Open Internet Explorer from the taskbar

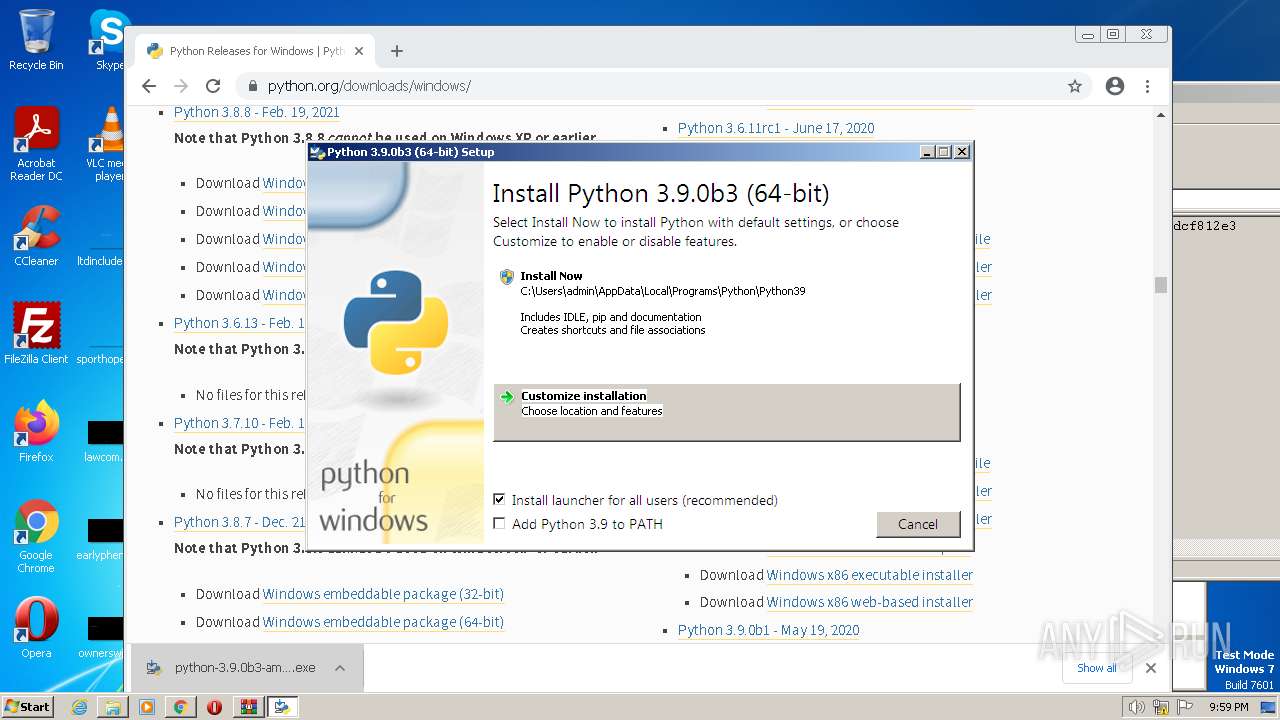click(79, 707)
